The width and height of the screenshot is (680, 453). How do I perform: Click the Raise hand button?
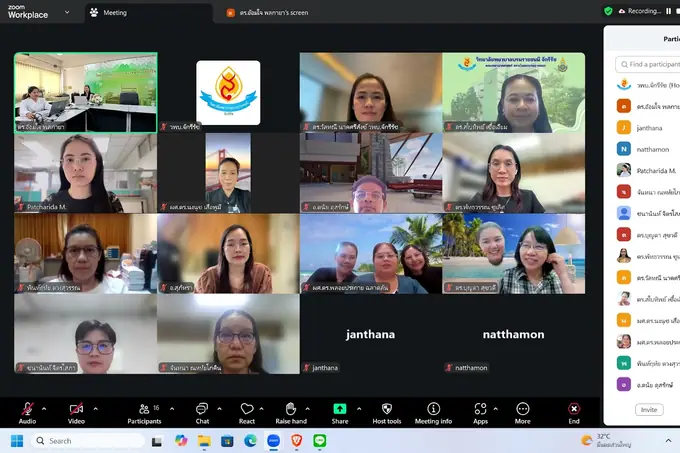click(291, 413)
